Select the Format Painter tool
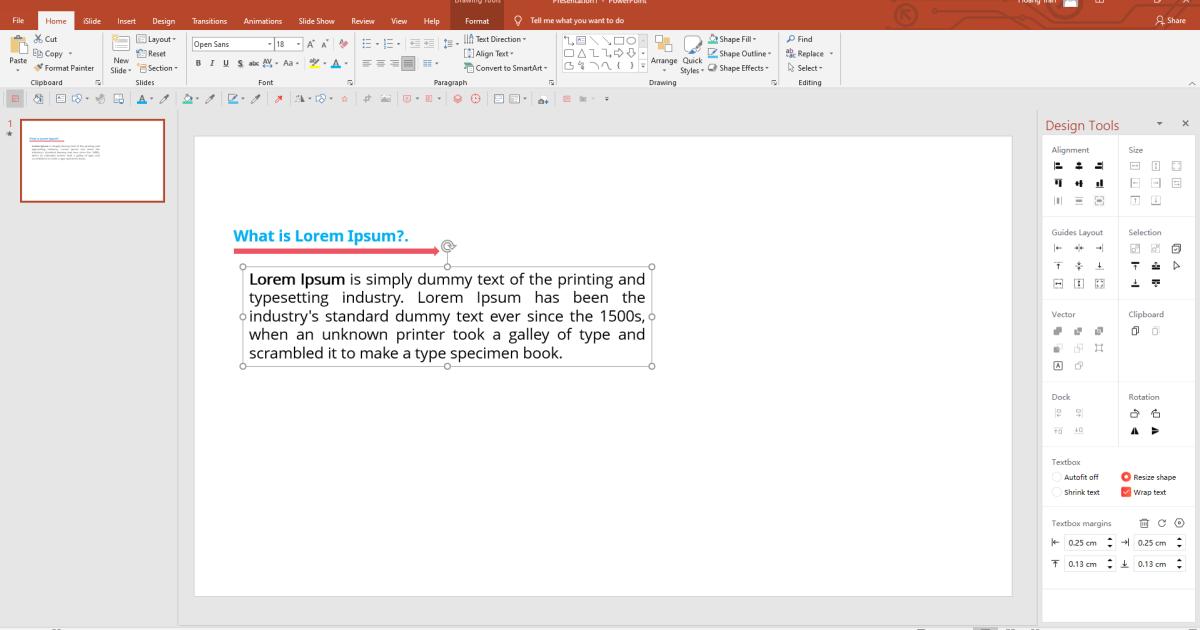1200x630 pixels. pyautogui.click(x=65, y=68)
